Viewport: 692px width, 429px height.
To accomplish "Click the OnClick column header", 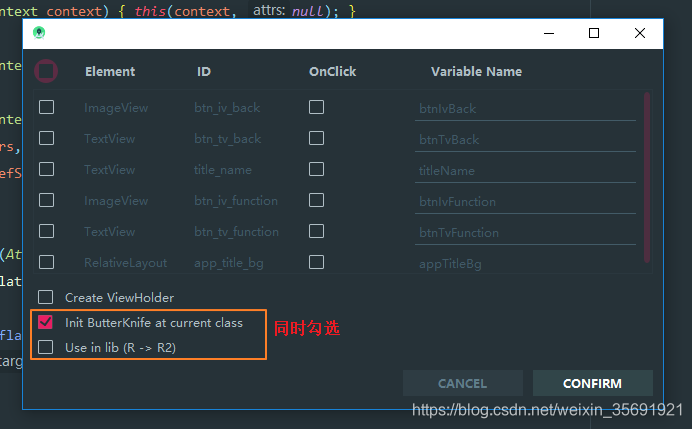I will 333,72.
